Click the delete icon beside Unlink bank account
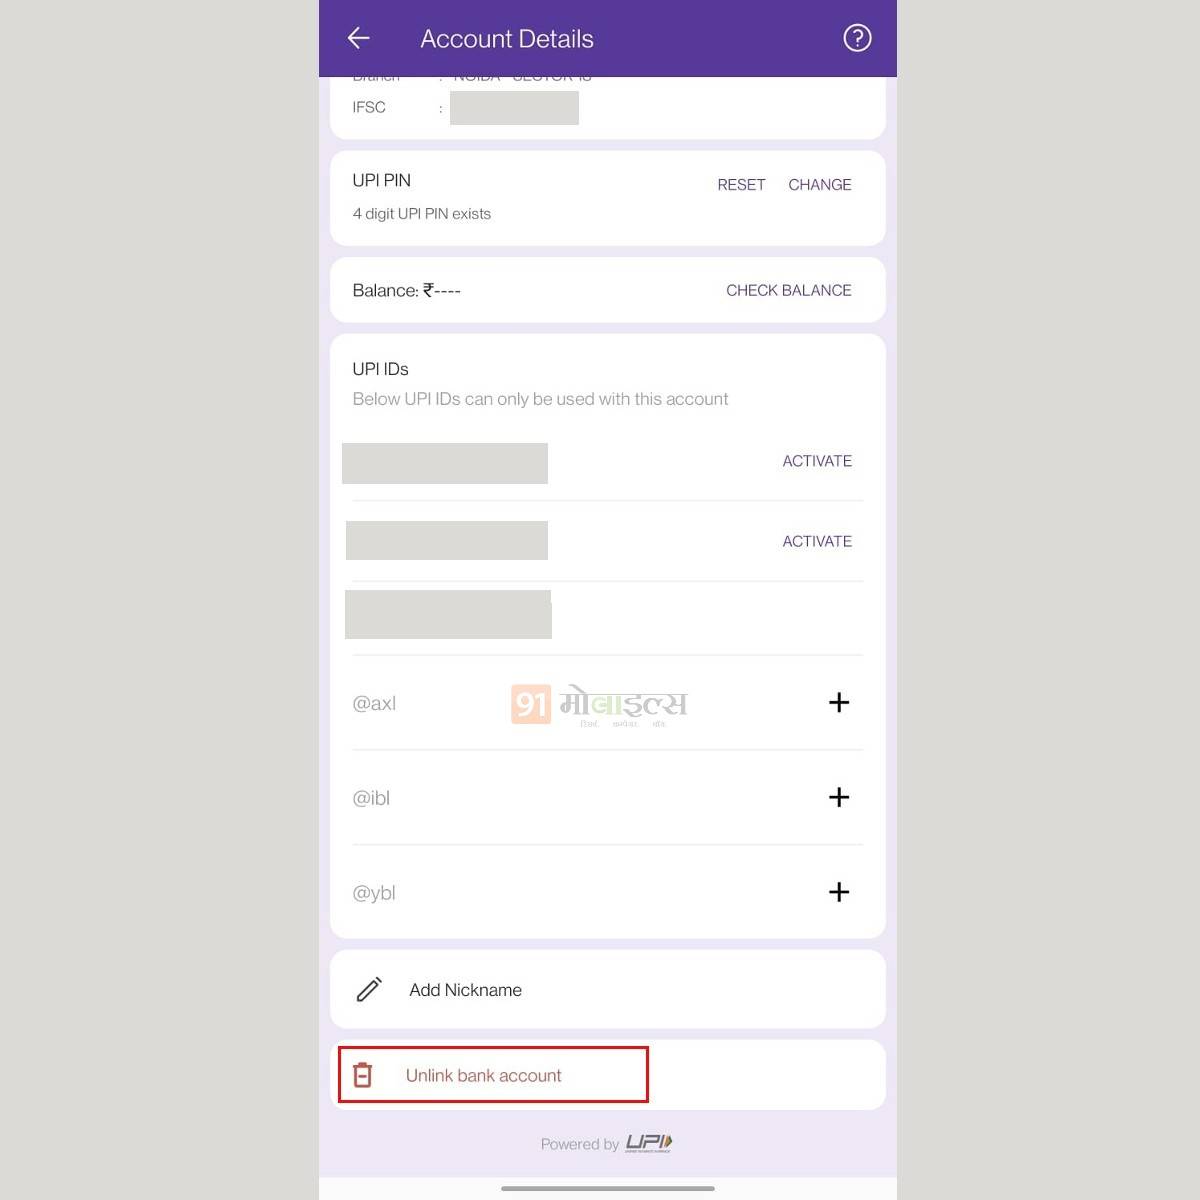 tap(364, 1074)
